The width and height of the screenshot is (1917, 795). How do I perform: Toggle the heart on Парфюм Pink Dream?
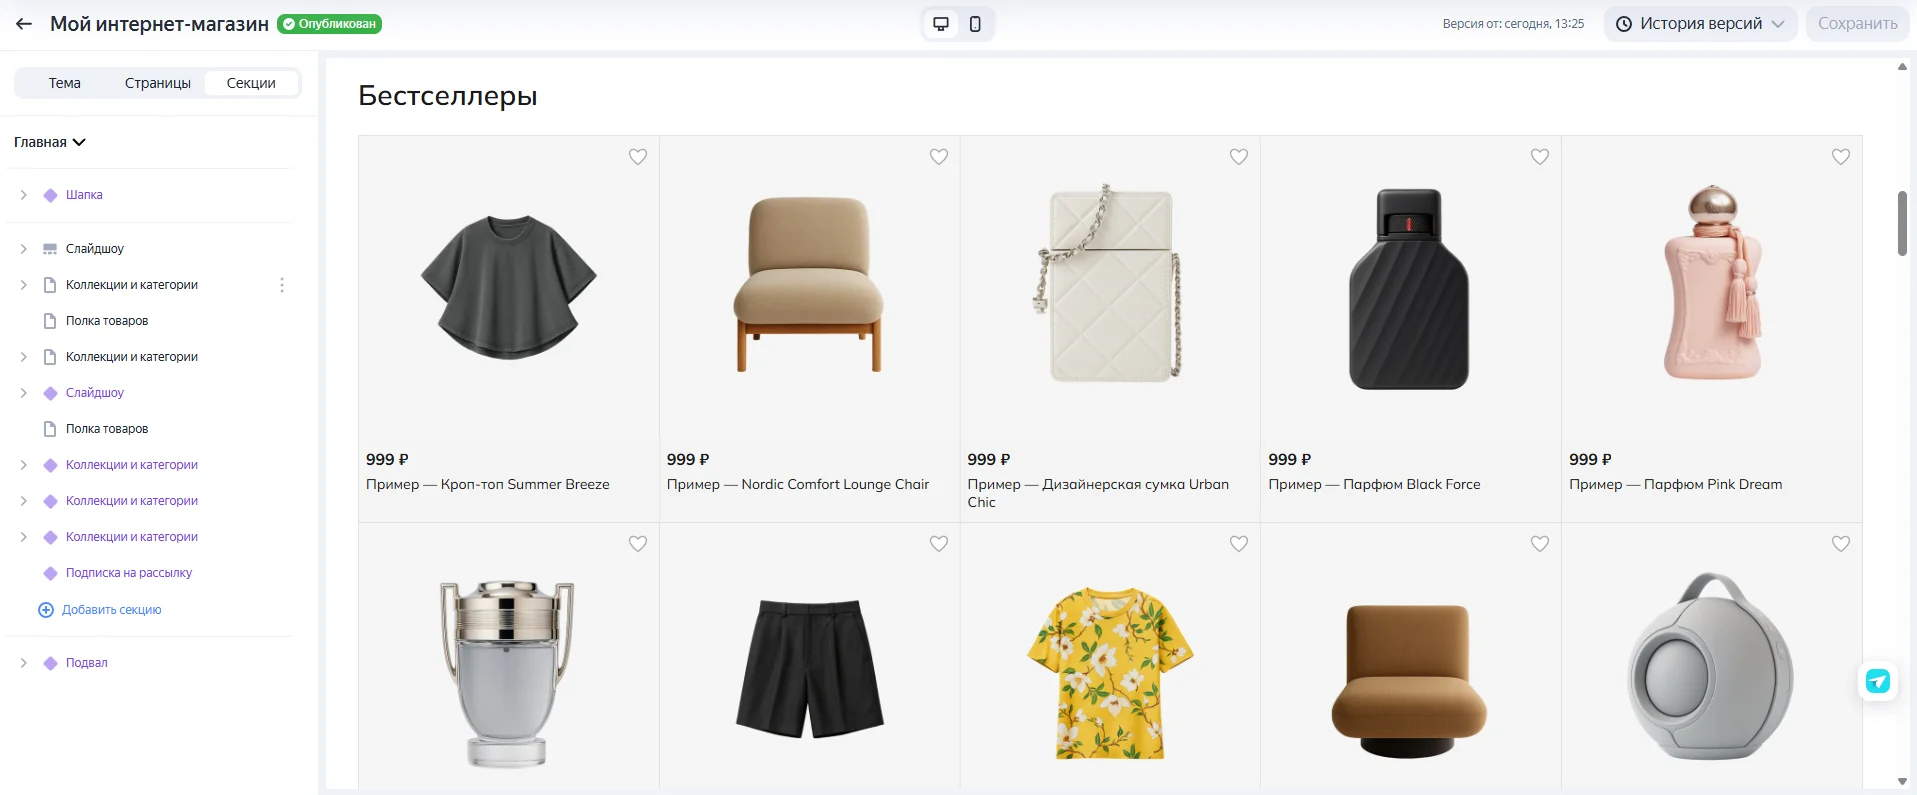pos(1841,157)
